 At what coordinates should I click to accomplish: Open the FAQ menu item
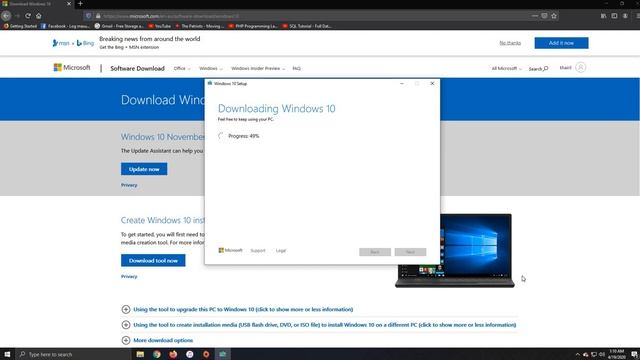(x=297, y=68)
